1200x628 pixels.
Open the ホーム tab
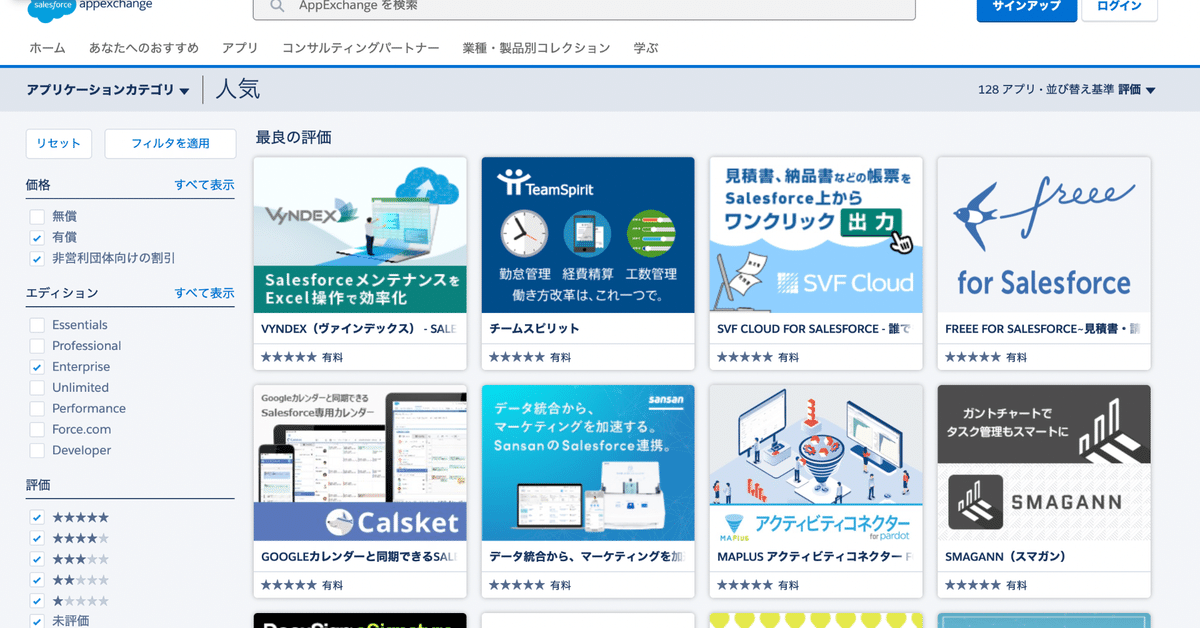47,48
